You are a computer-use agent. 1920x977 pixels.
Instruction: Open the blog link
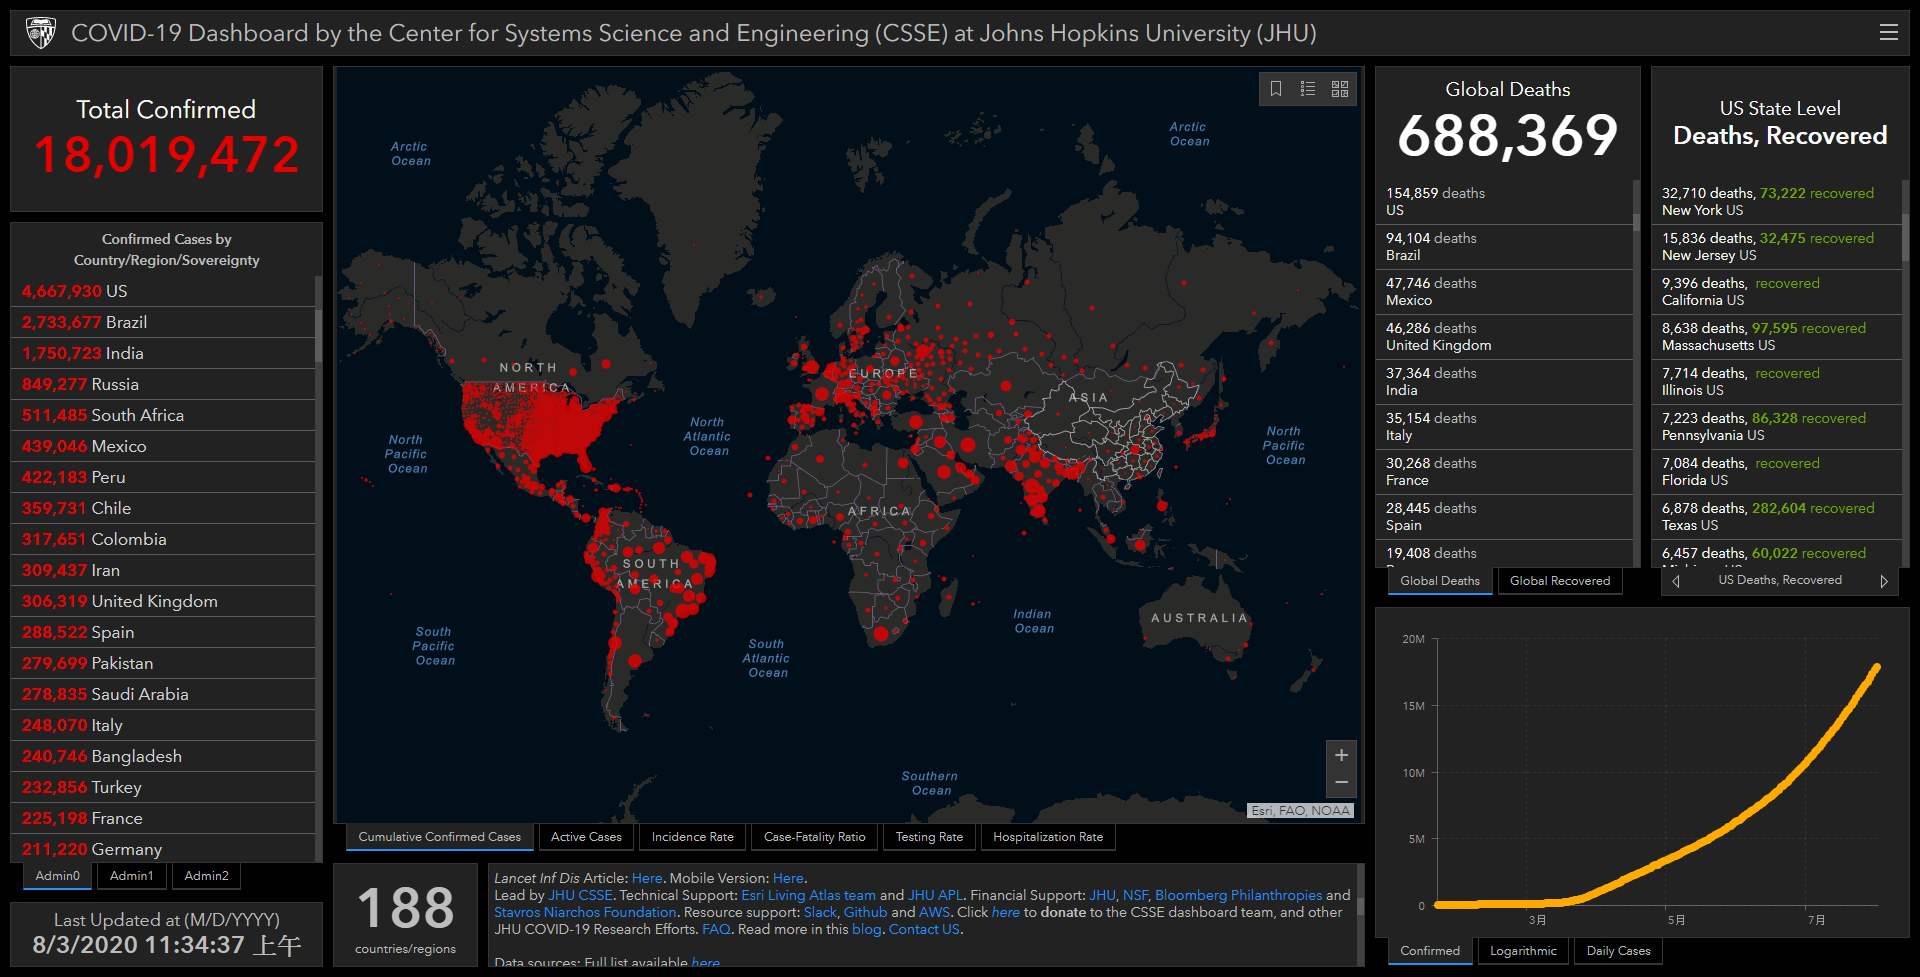[866, 930]
